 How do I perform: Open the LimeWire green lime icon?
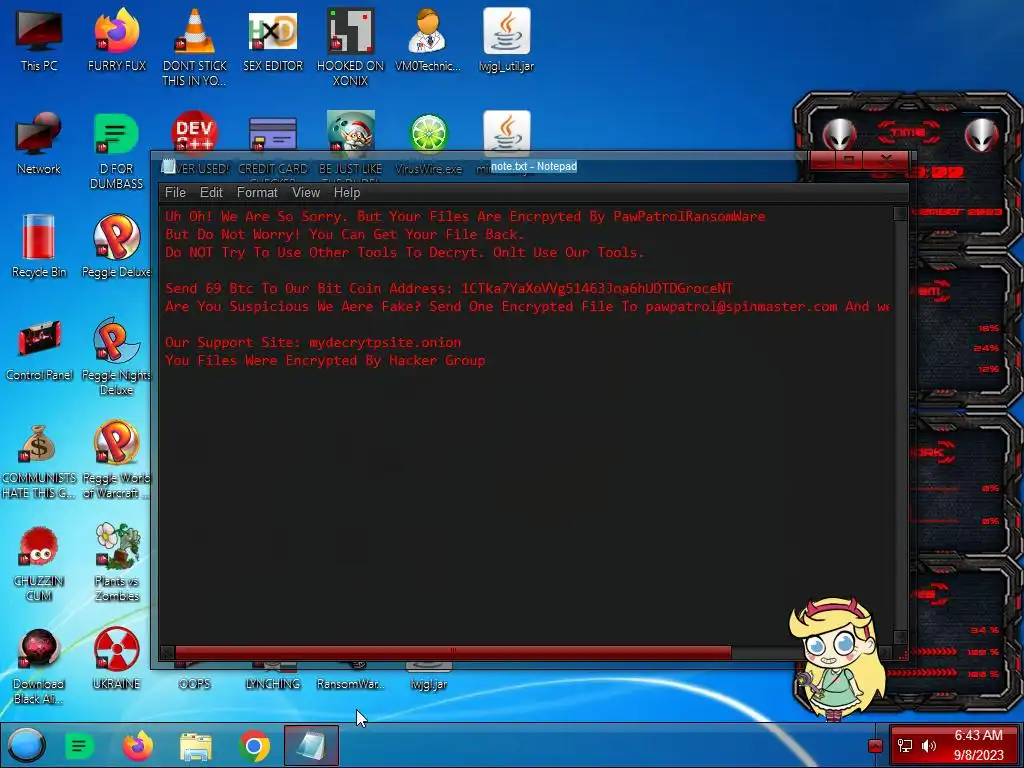coord(428,132)
